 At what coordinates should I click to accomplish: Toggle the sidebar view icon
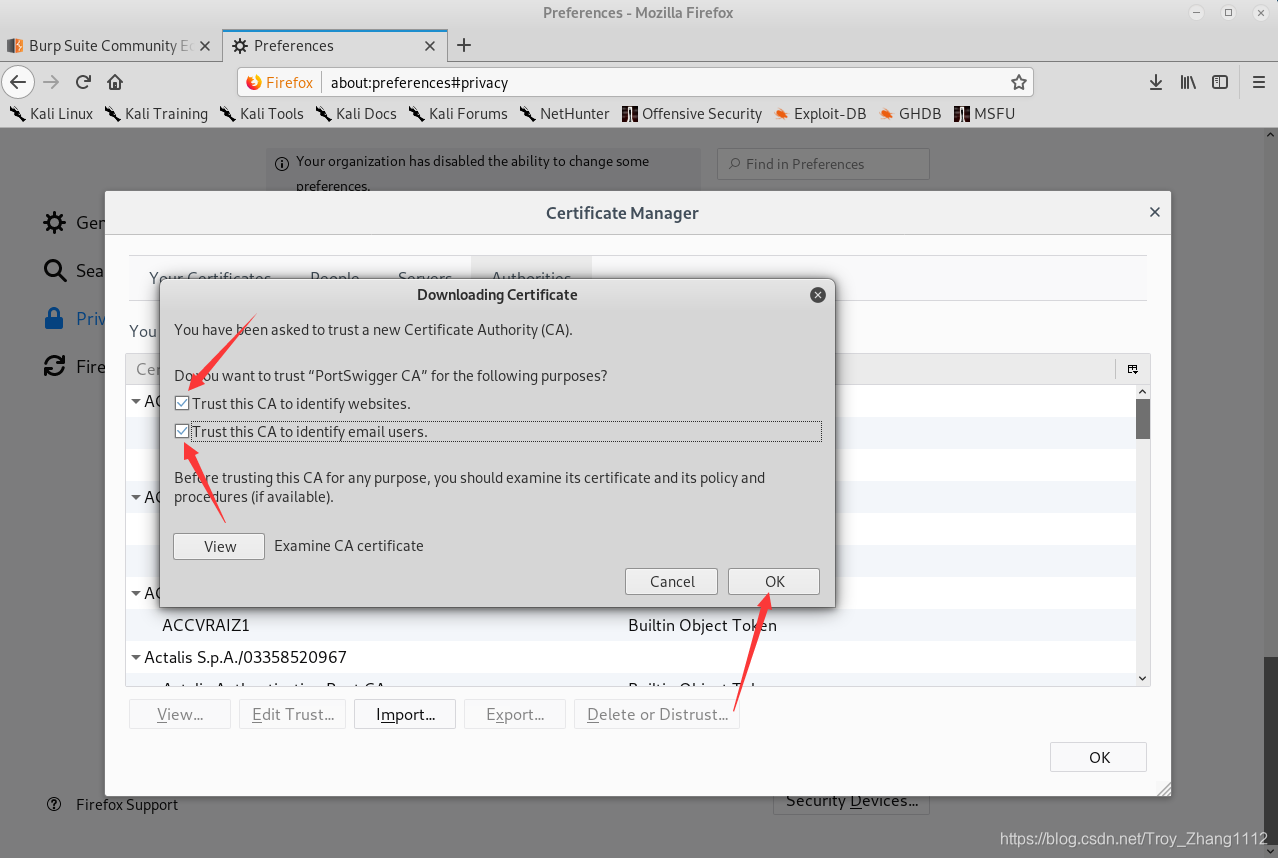click(1220, 82)
